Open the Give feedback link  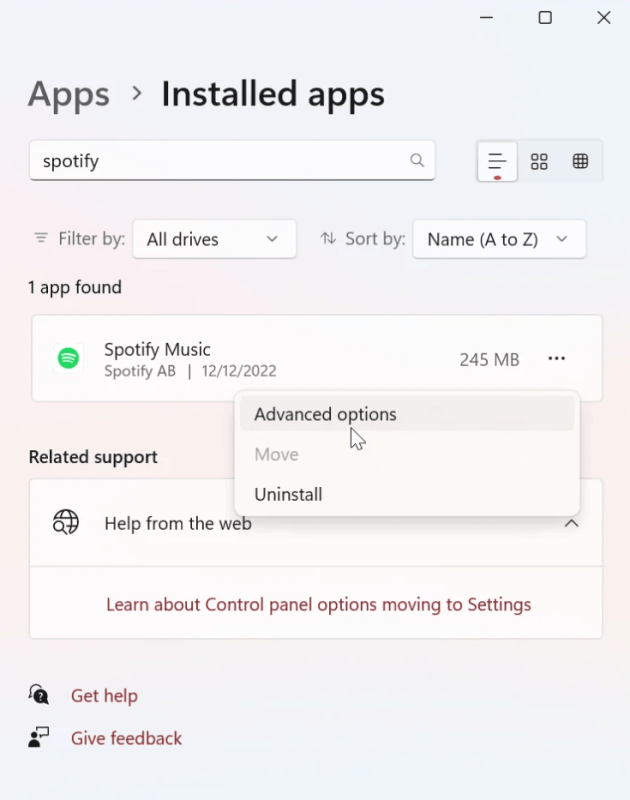[x=126, y=738]
